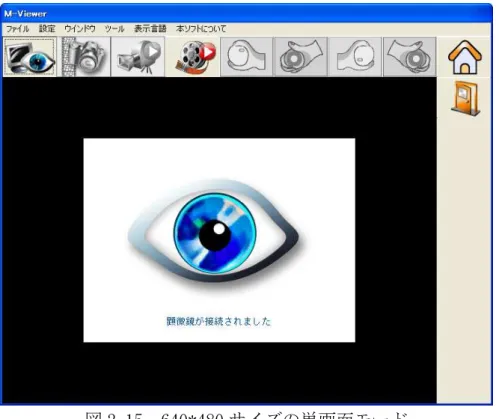This screenshot has width=499, height=419.
Task: Open the ツール menu
Action: [114, 29]
